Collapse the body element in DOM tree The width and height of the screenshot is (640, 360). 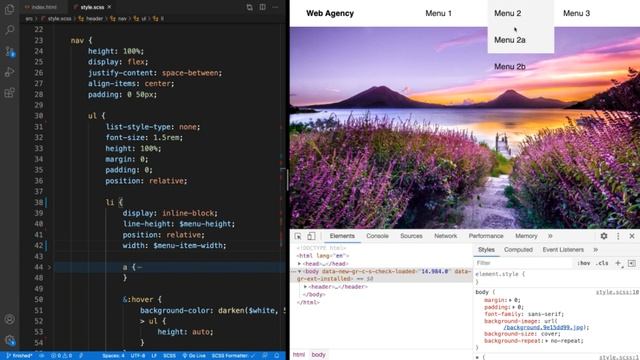coord(300,271)
